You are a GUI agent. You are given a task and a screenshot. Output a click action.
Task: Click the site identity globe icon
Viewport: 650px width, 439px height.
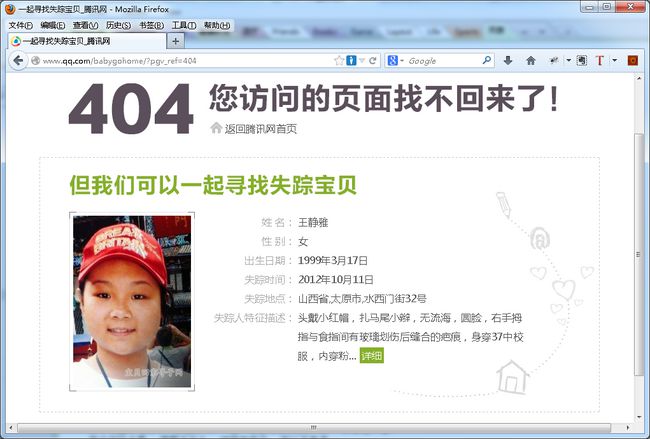tap(35, 61)
